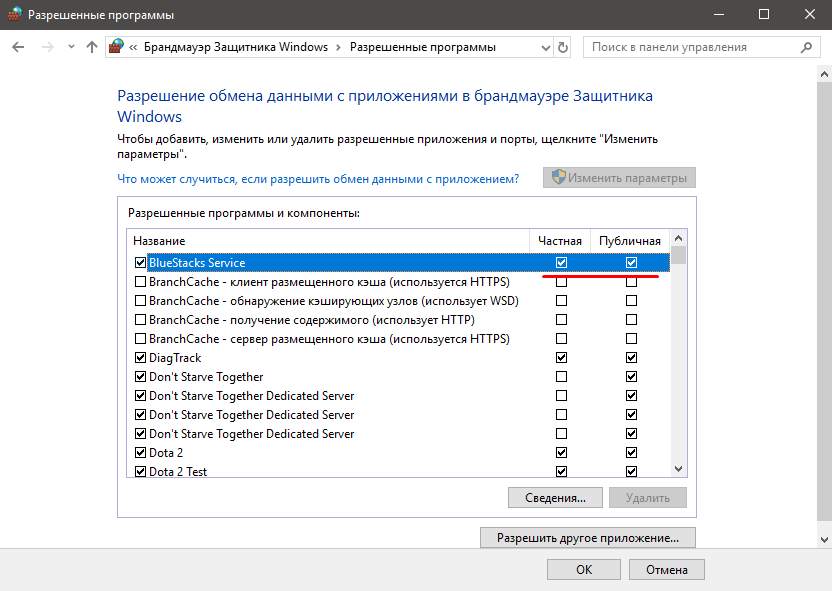Go up one level arrow

92,47
